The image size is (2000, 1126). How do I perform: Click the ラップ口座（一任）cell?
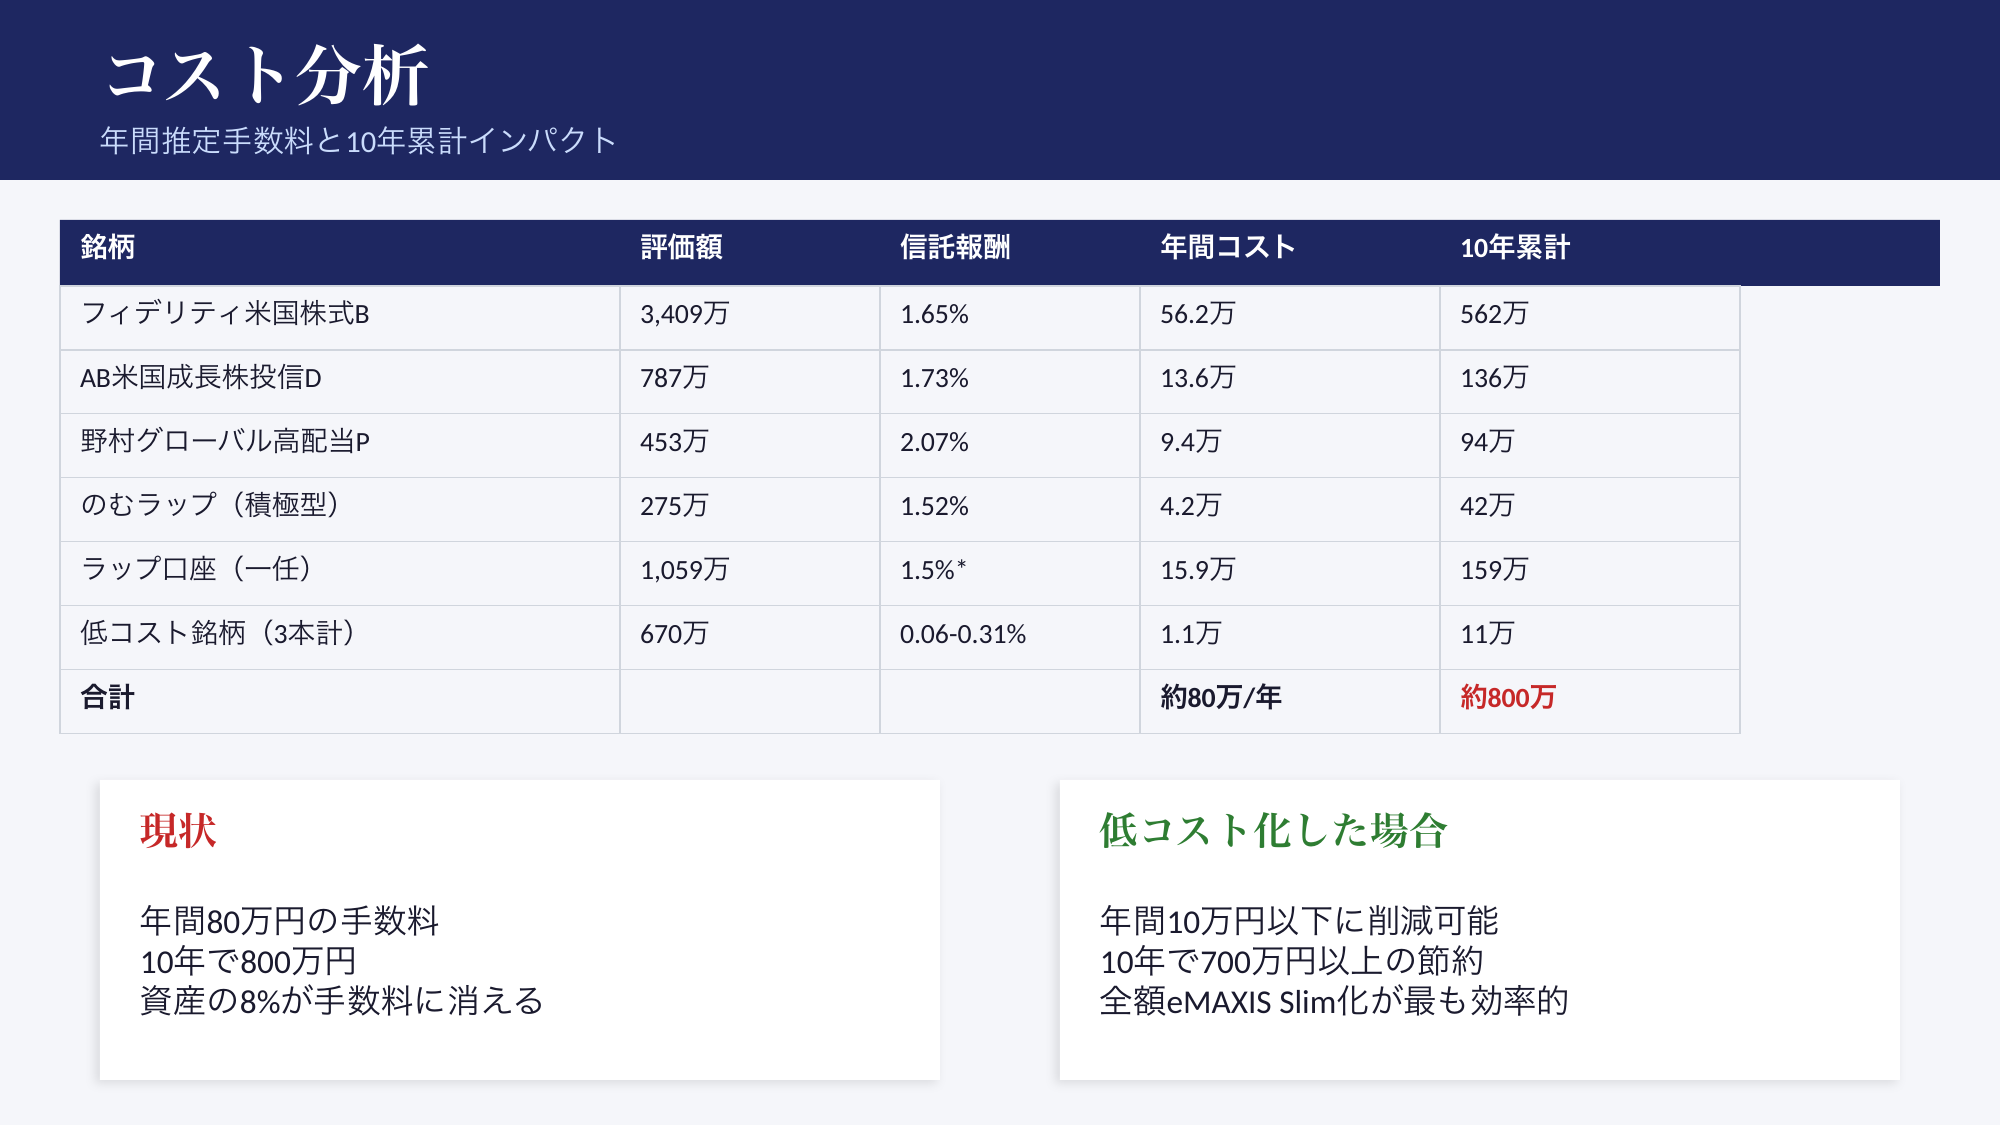coord(196,570)
